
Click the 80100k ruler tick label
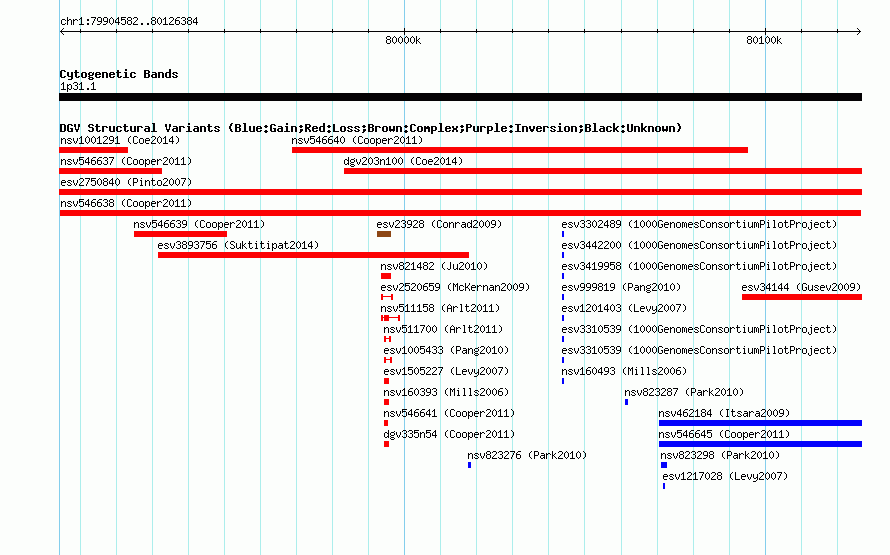coord(764,40)
